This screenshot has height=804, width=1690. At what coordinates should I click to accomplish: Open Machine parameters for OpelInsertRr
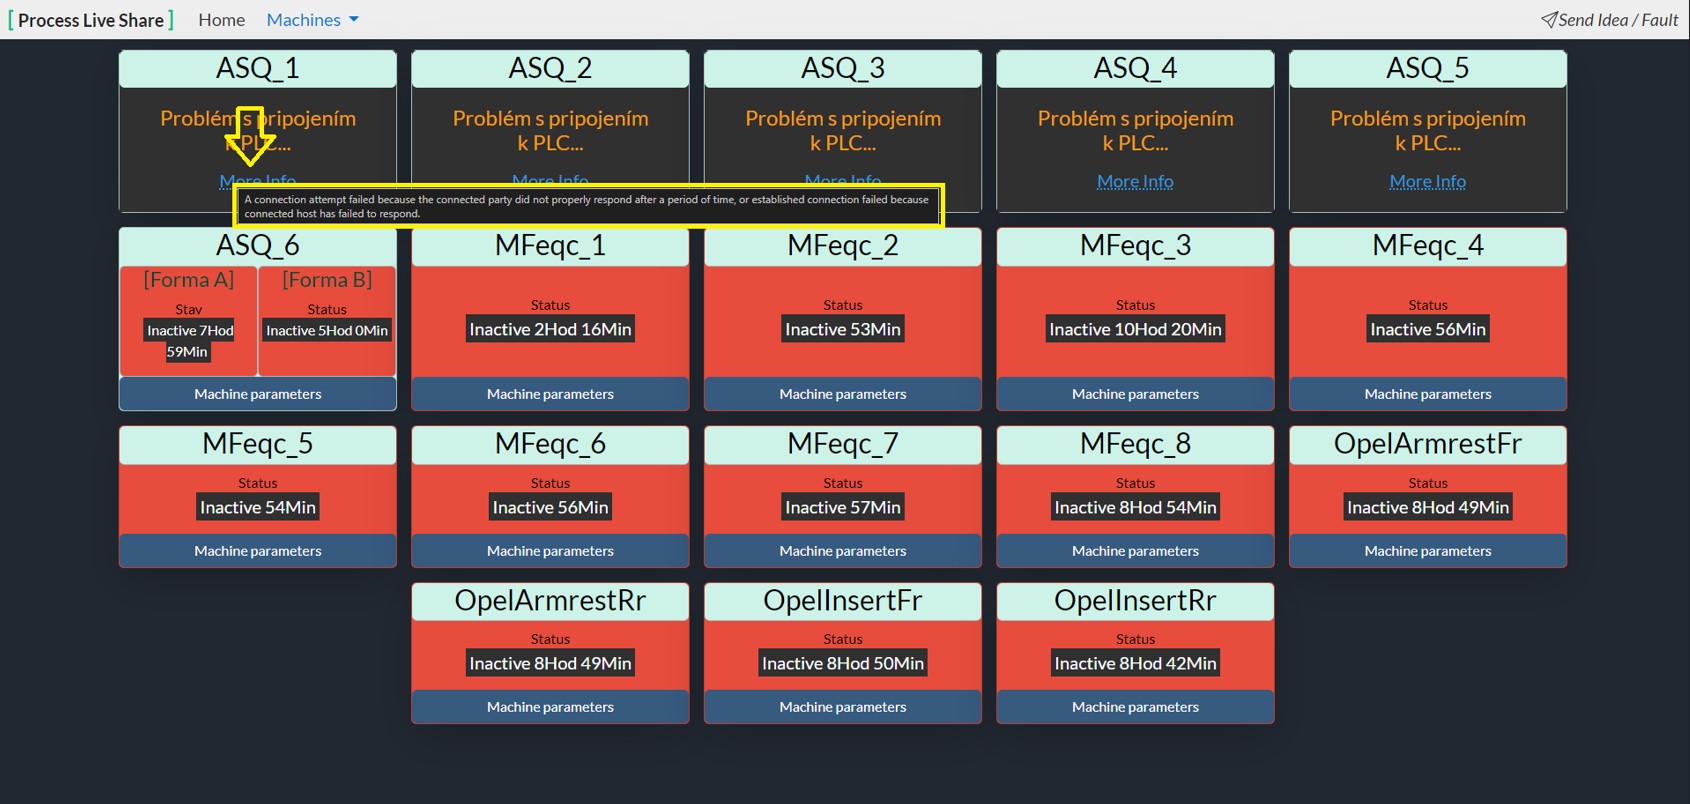pyautogui.click(x=1135, y=707)
